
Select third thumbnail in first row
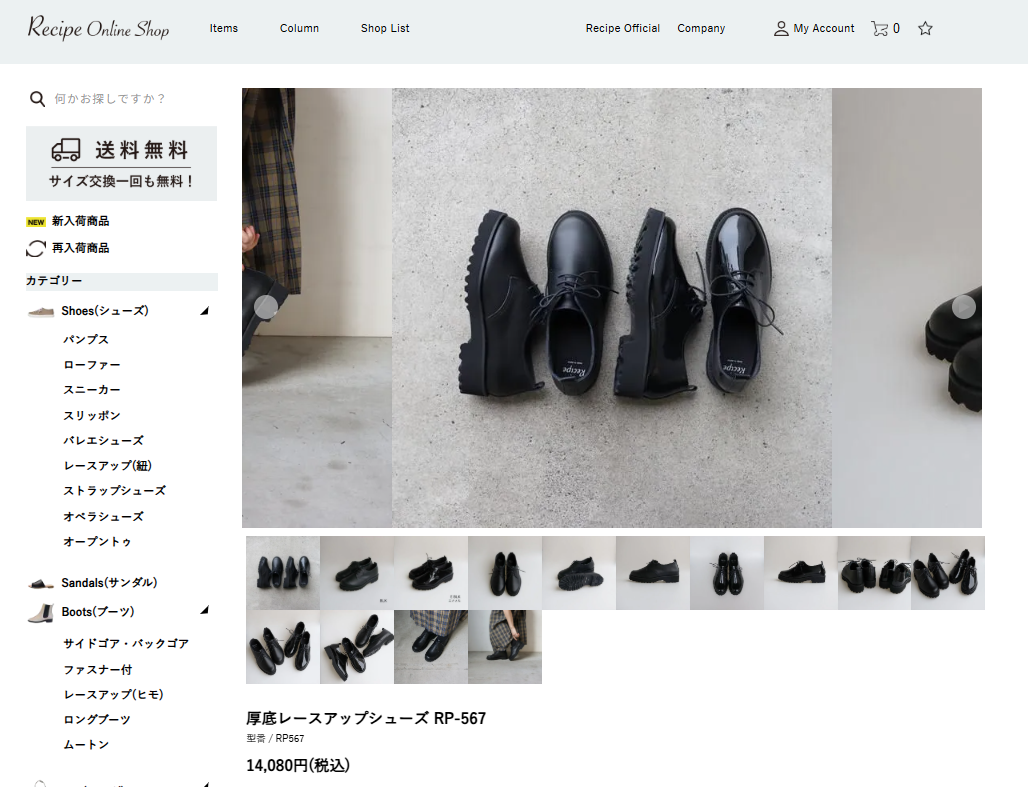pos(431,573)
